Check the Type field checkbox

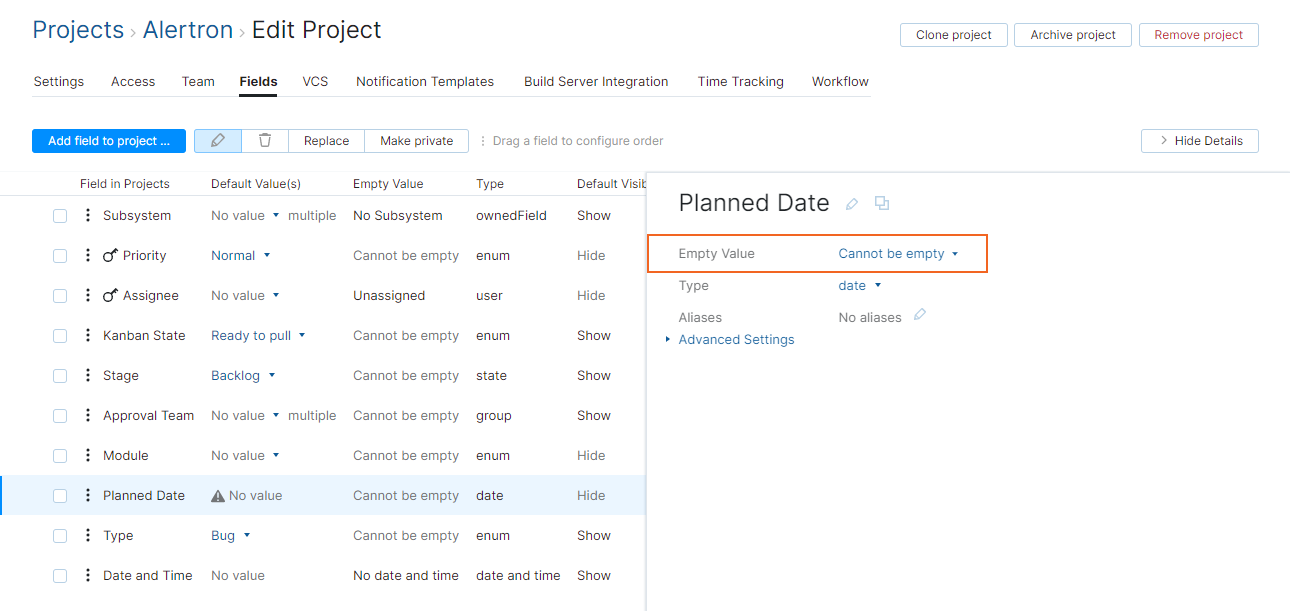pyautogui.click(x=60, y=536)
